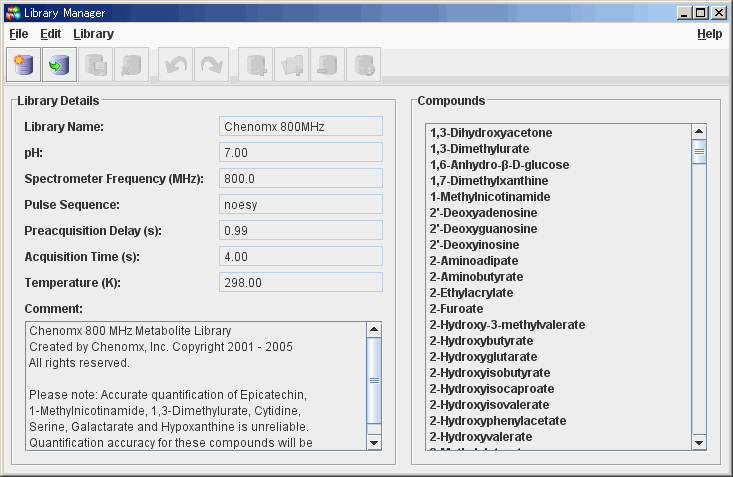This screenshot has width=733, height=477.
Task: Click inside the Comment text area
Action: point(196,386)
